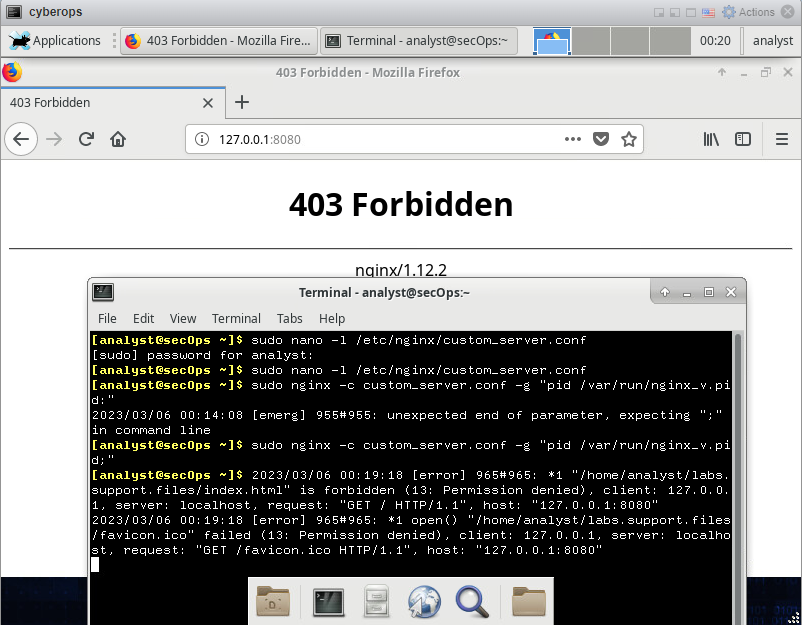This screenshot has height=625, width=802.
Task: Open Terminal Tabs menu
Action: (289, 319)
